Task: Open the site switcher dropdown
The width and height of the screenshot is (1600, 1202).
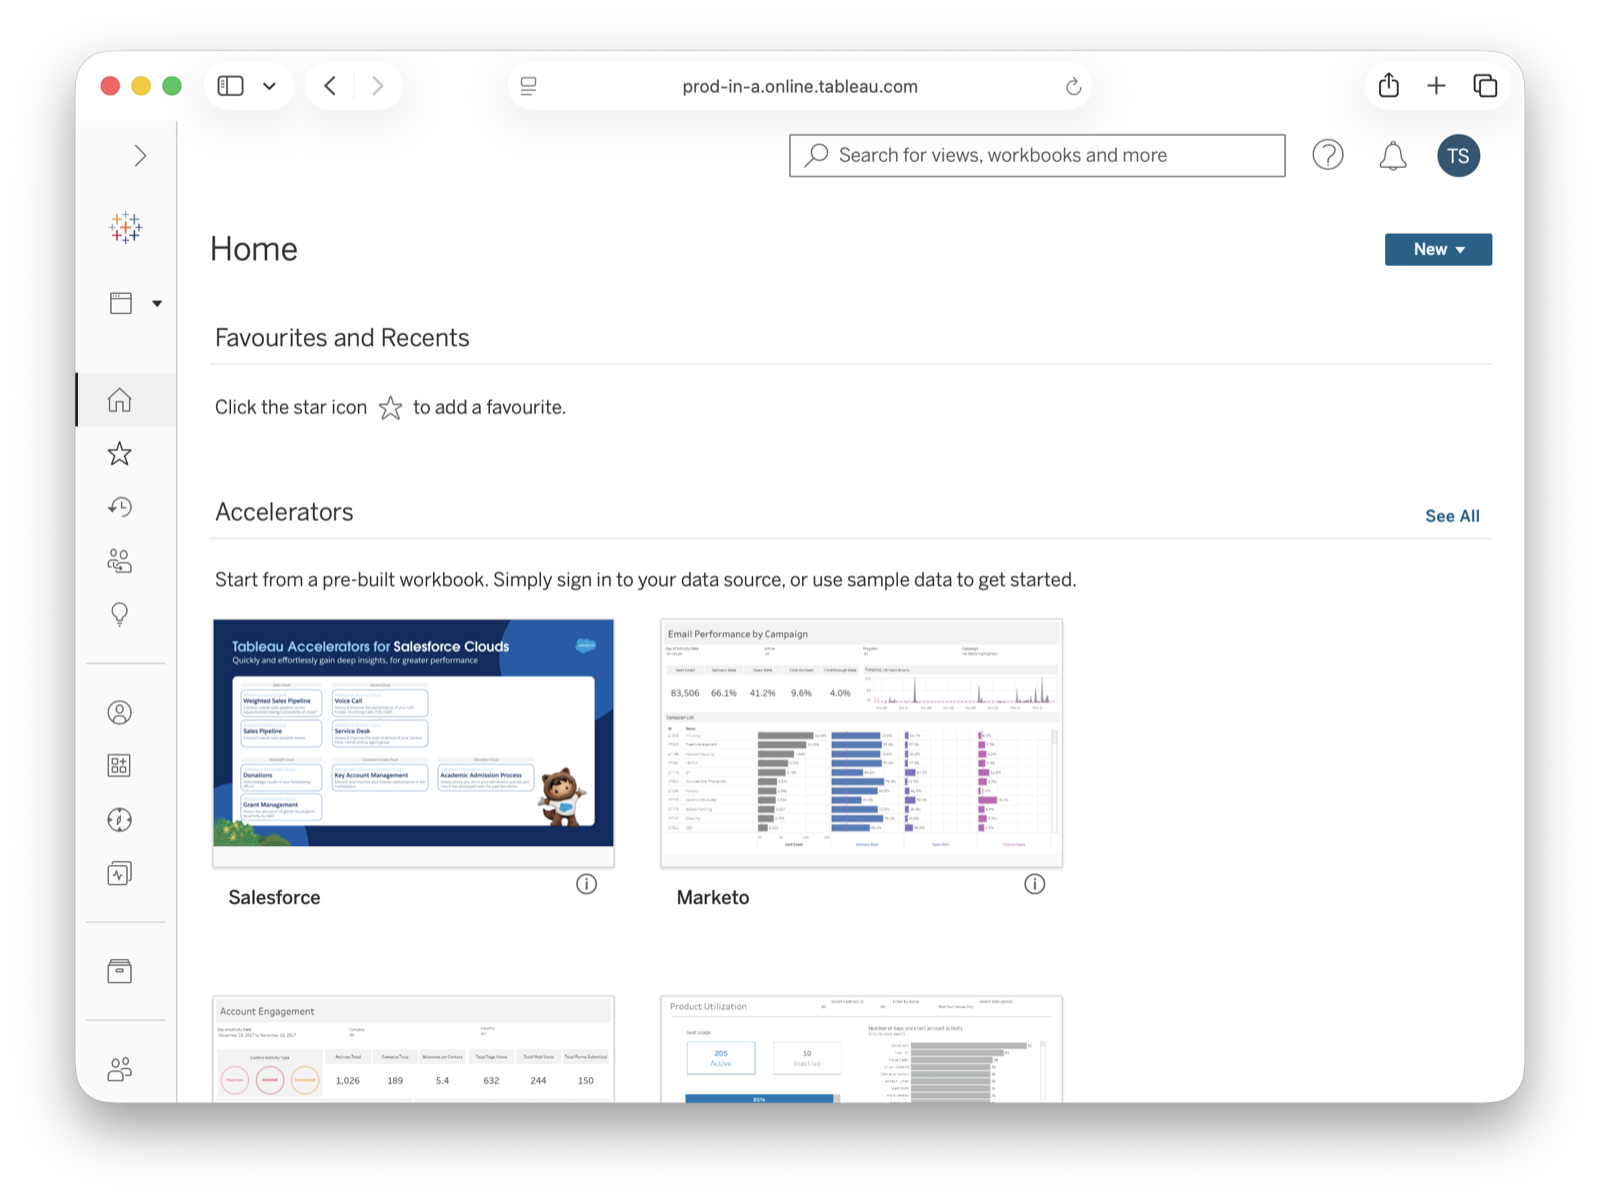Action: pyautogui.click(x=133, y=302)
